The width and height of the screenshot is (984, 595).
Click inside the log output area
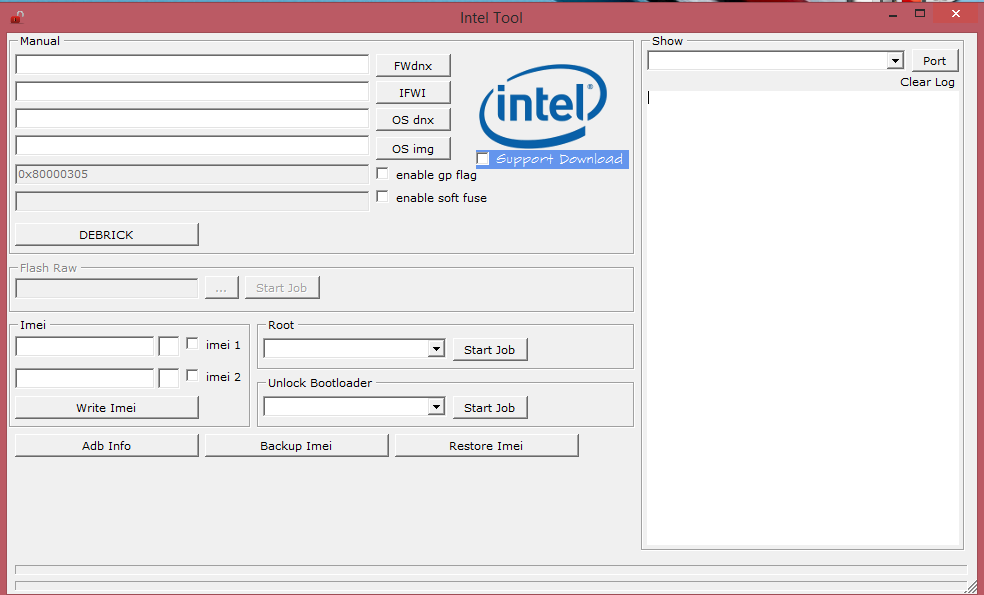[x=803, y=318]
